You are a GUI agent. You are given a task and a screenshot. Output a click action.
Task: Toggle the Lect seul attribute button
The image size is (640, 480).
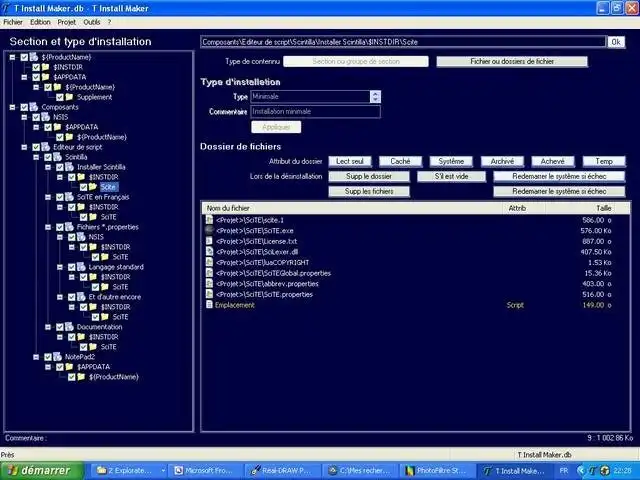[350, 161]
